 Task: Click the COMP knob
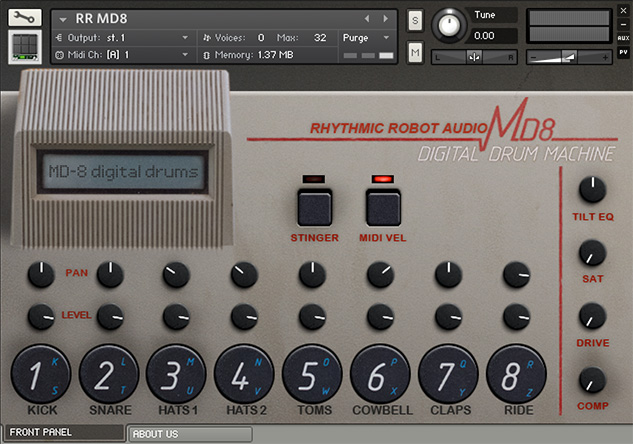(x=592, y=380)
